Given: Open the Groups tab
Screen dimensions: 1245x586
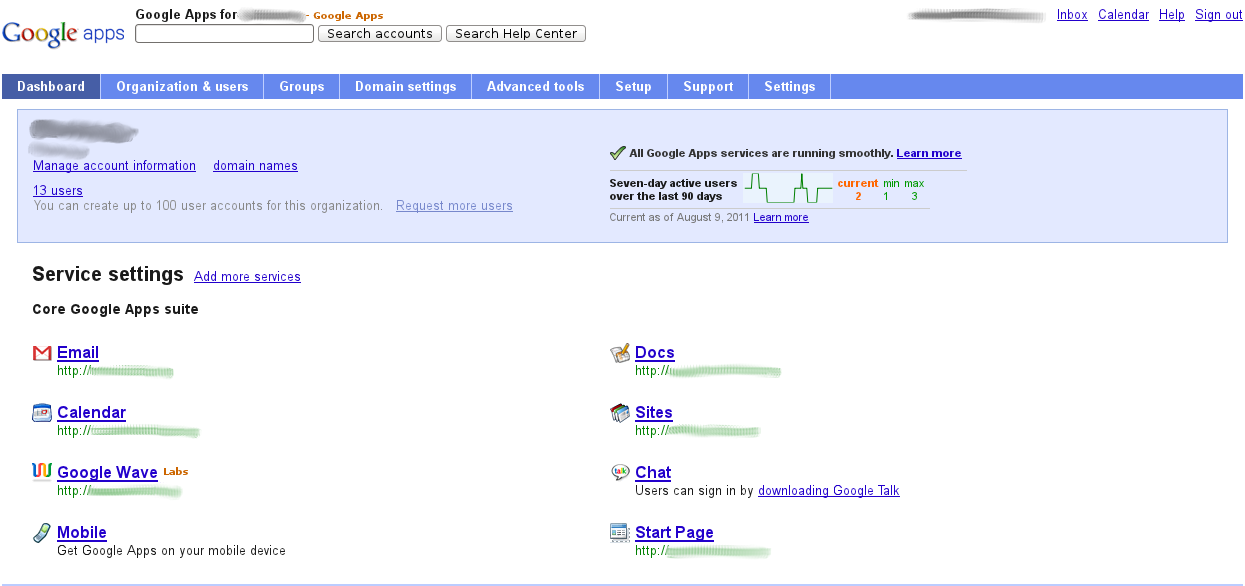Looking at the screenshot, I should (x=302, y=87).
